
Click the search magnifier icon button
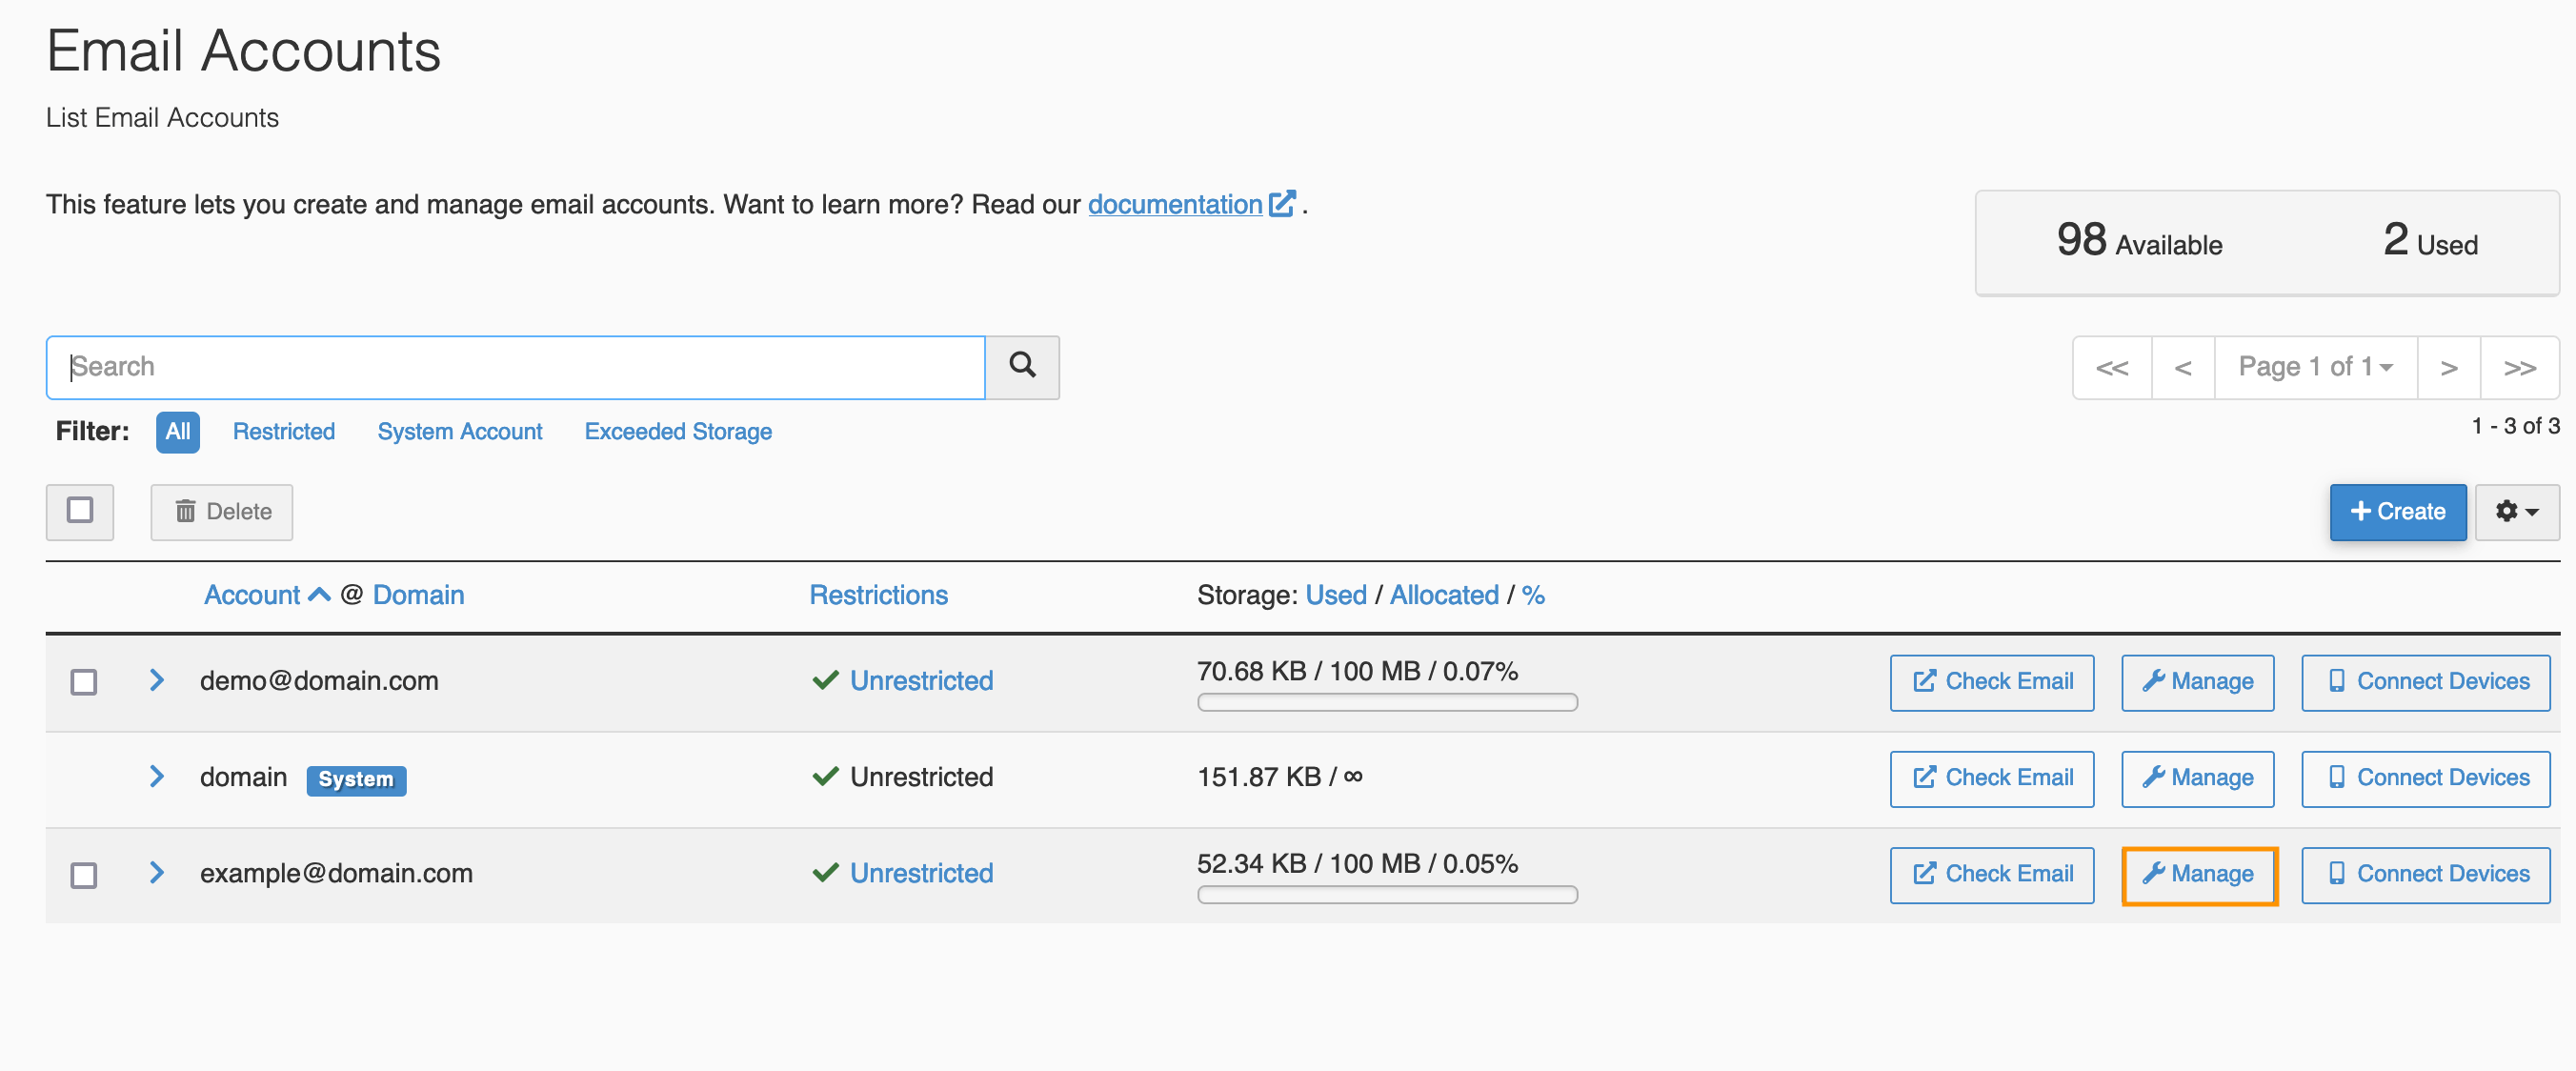tap(1022, 367)
